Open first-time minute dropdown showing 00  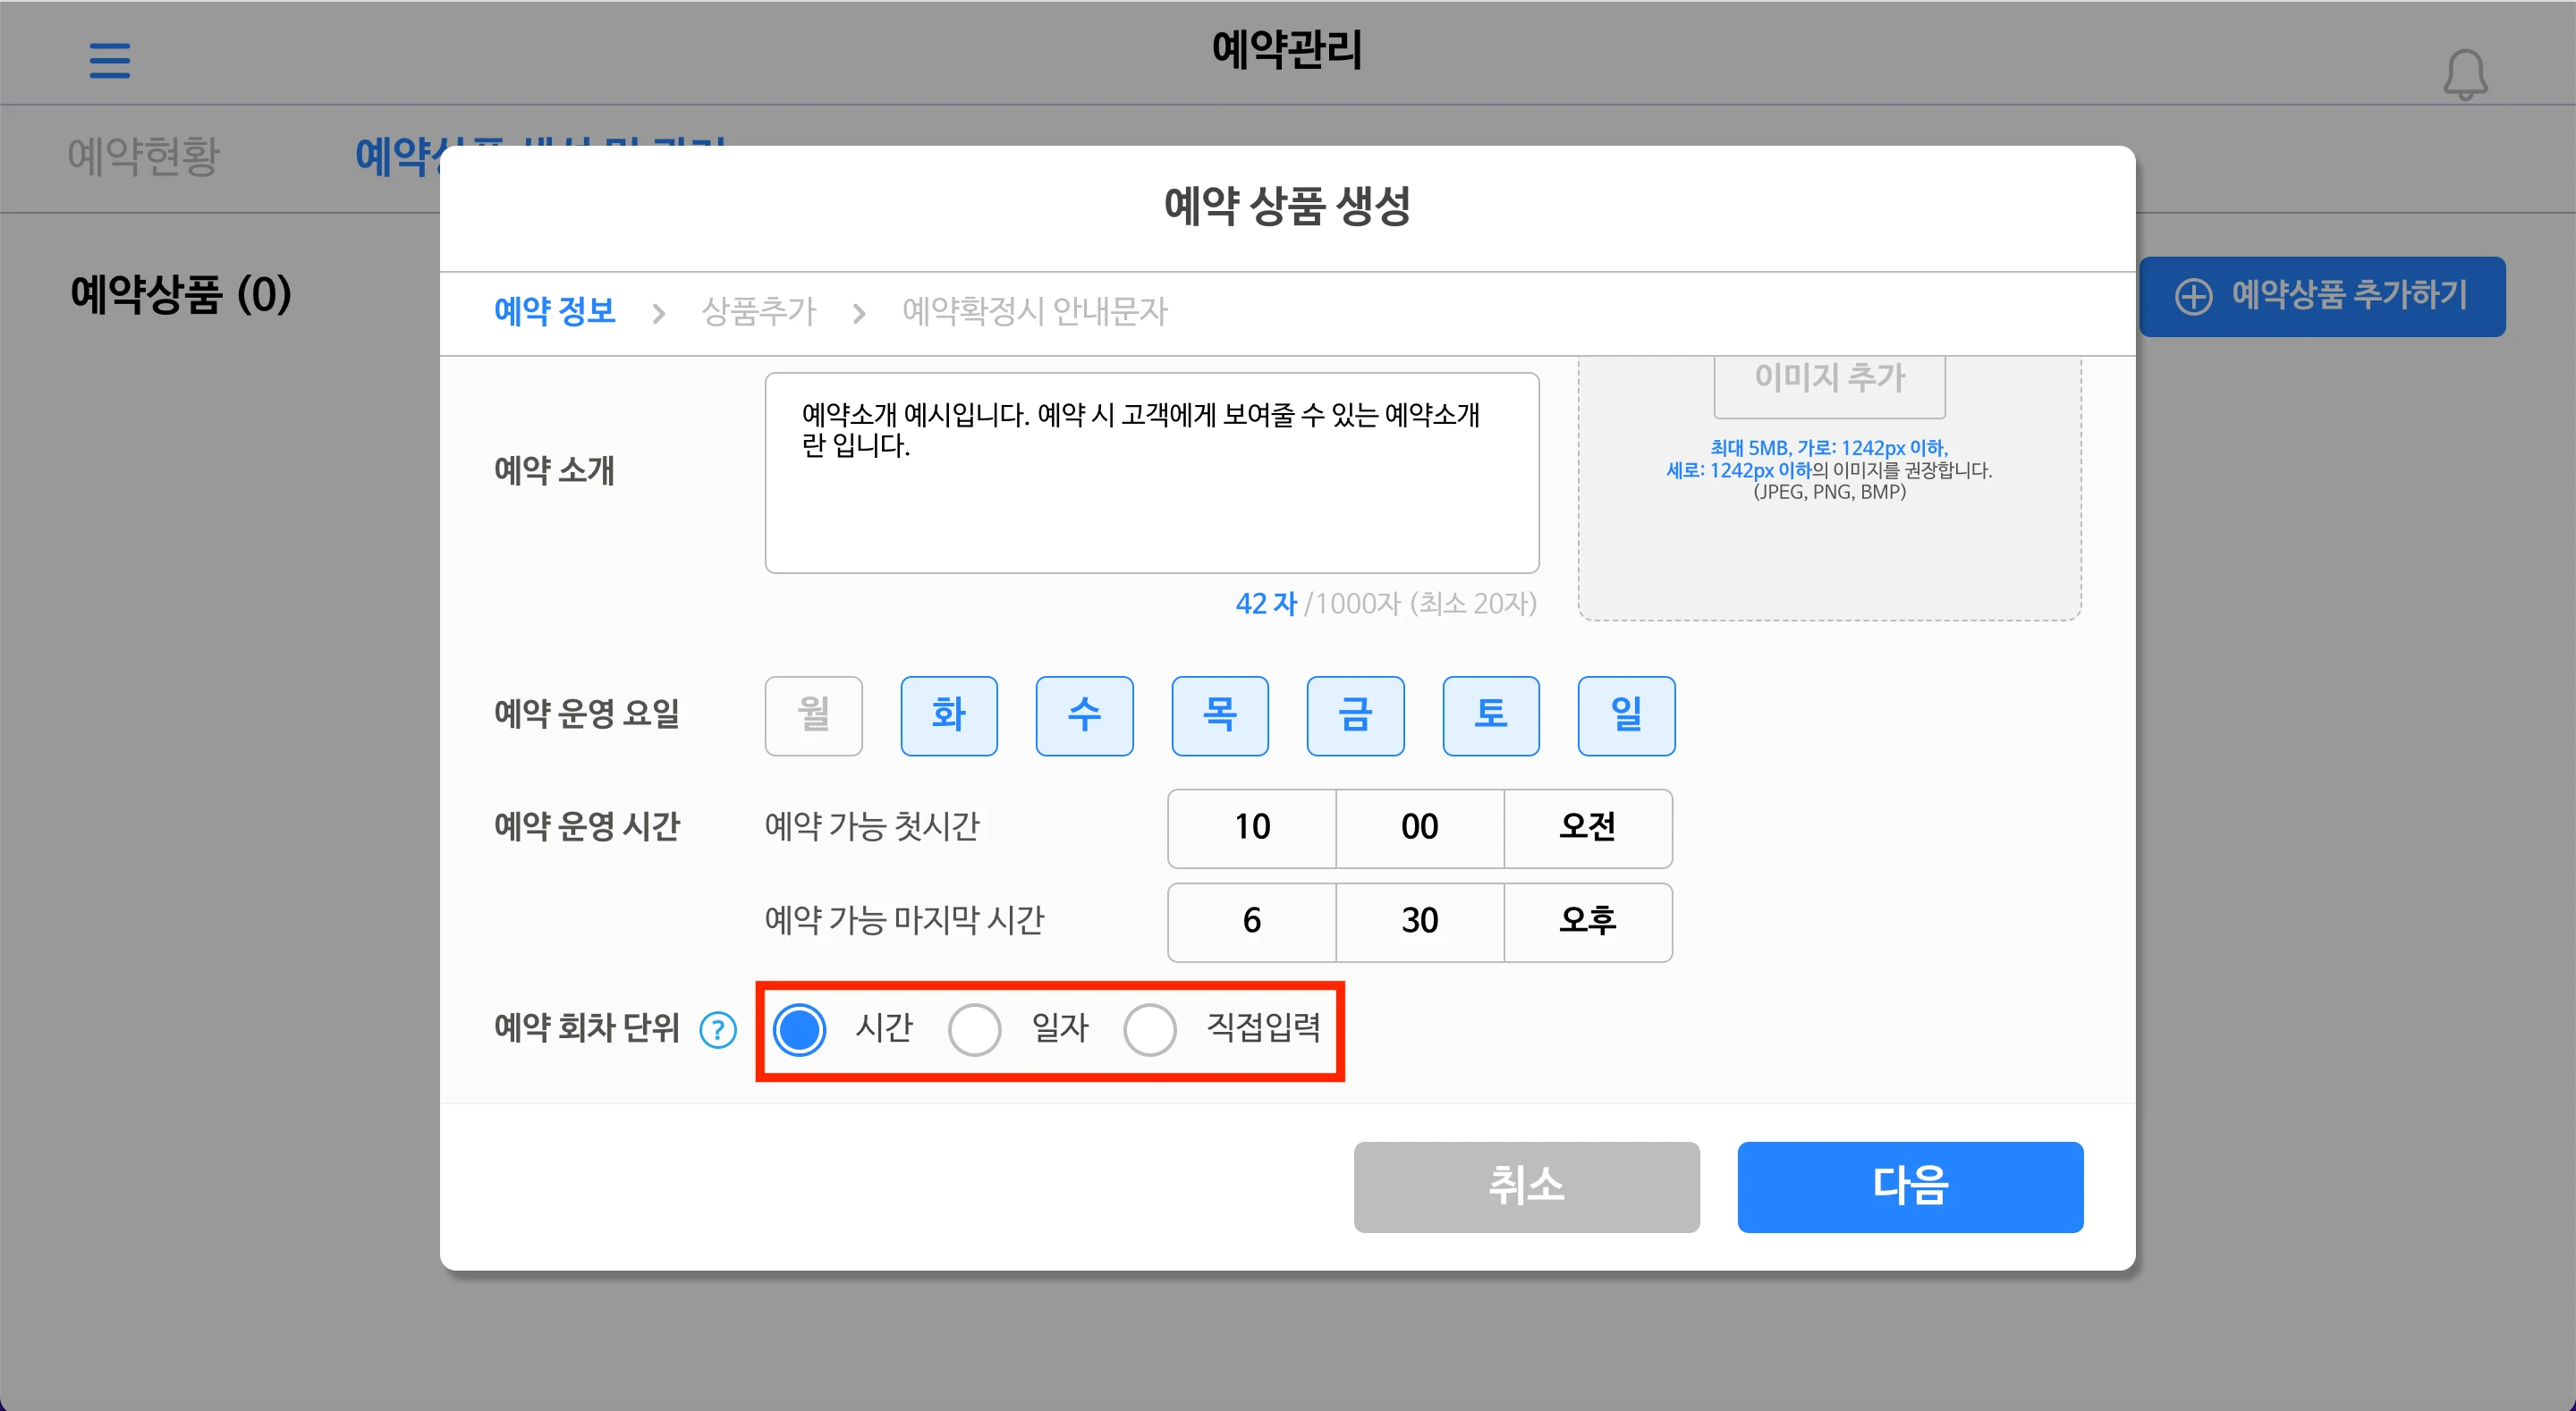click(1420, 828)
